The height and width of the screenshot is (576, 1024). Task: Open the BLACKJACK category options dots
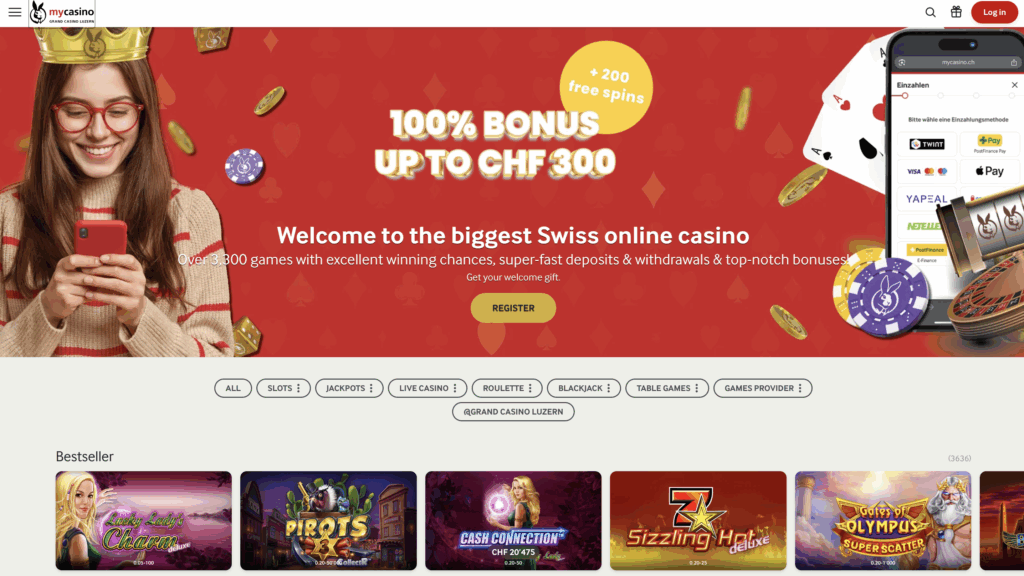pyautogui.click(x=609, y=388)
